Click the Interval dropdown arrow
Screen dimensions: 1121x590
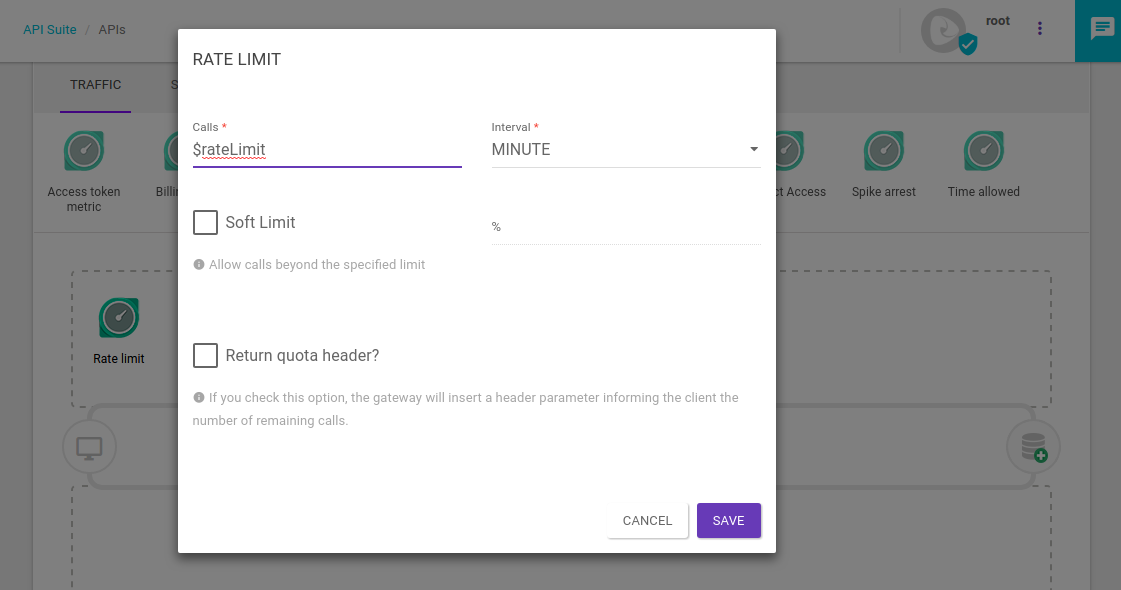[x=753, y=150]
